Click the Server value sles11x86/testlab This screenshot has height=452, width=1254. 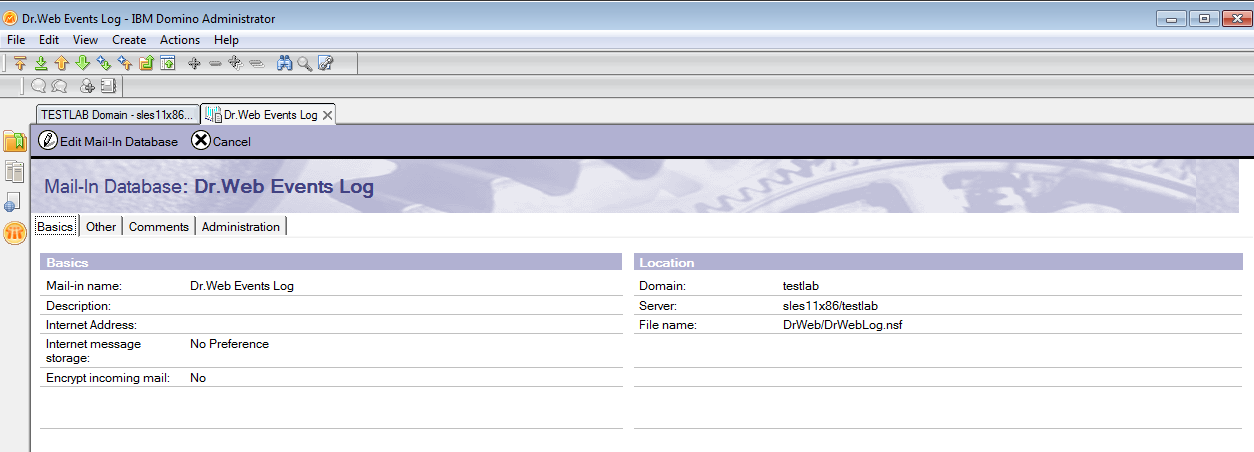(831, 306)
